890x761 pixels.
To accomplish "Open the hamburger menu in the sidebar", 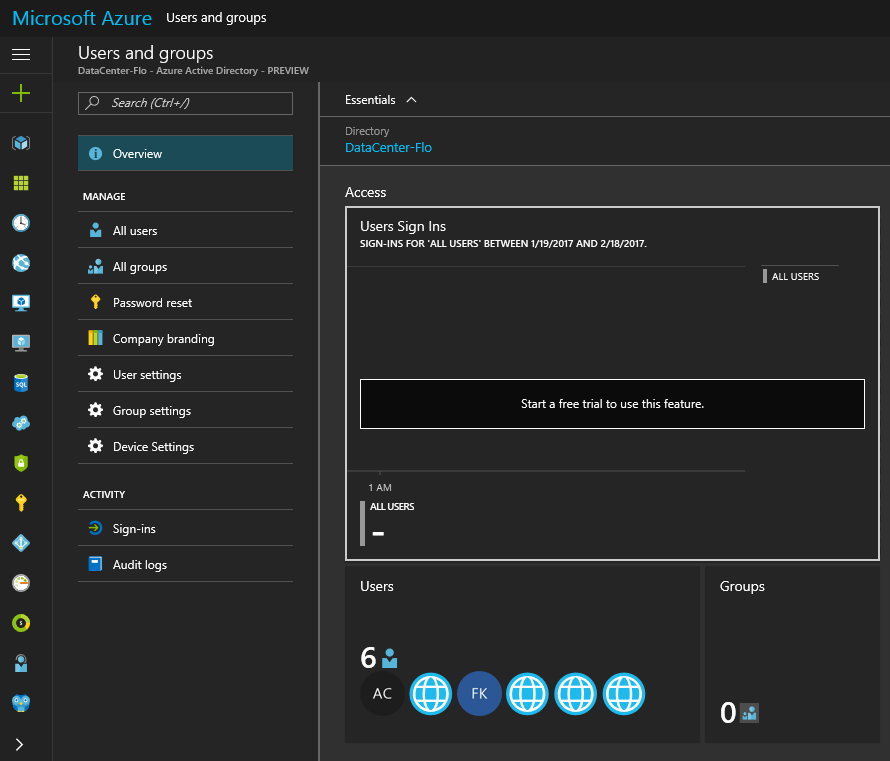I will tap(21, 54).
